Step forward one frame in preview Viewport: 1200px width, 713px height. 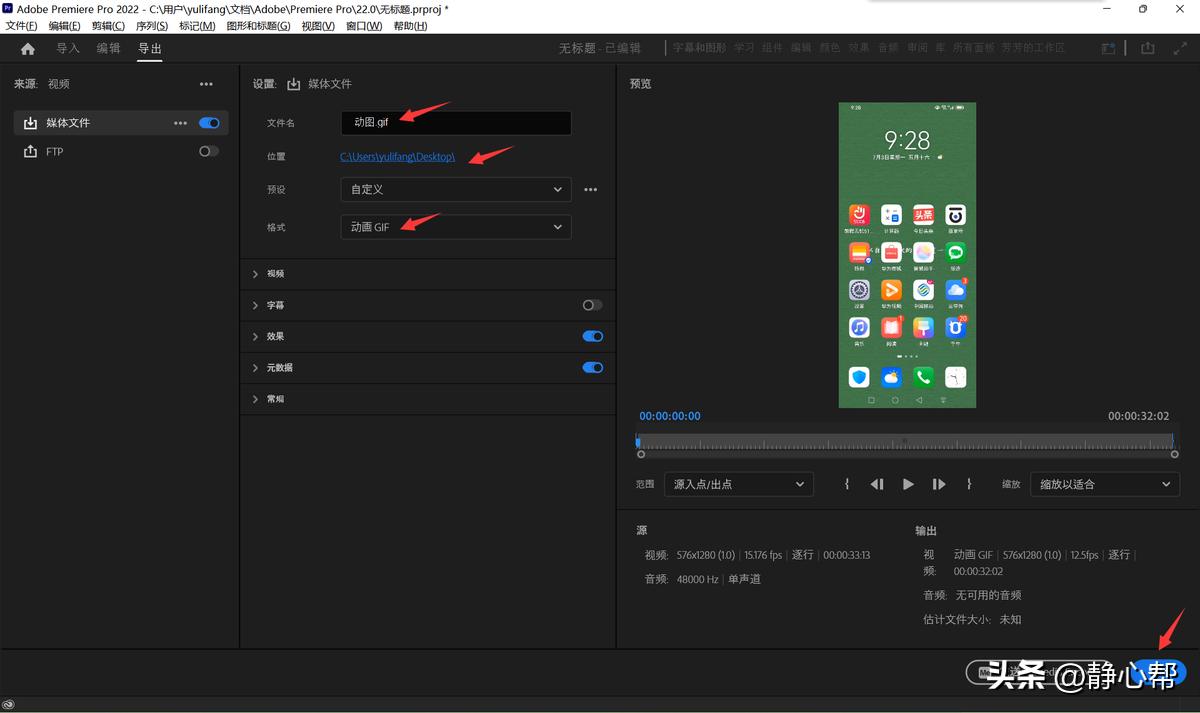939,484
